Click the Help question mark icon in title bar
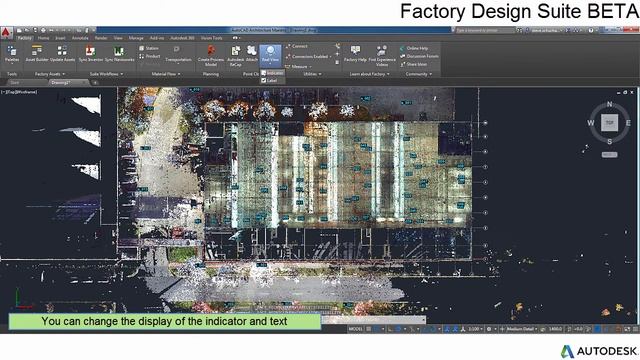Viewport: 640px width, 360px height. 591,30
